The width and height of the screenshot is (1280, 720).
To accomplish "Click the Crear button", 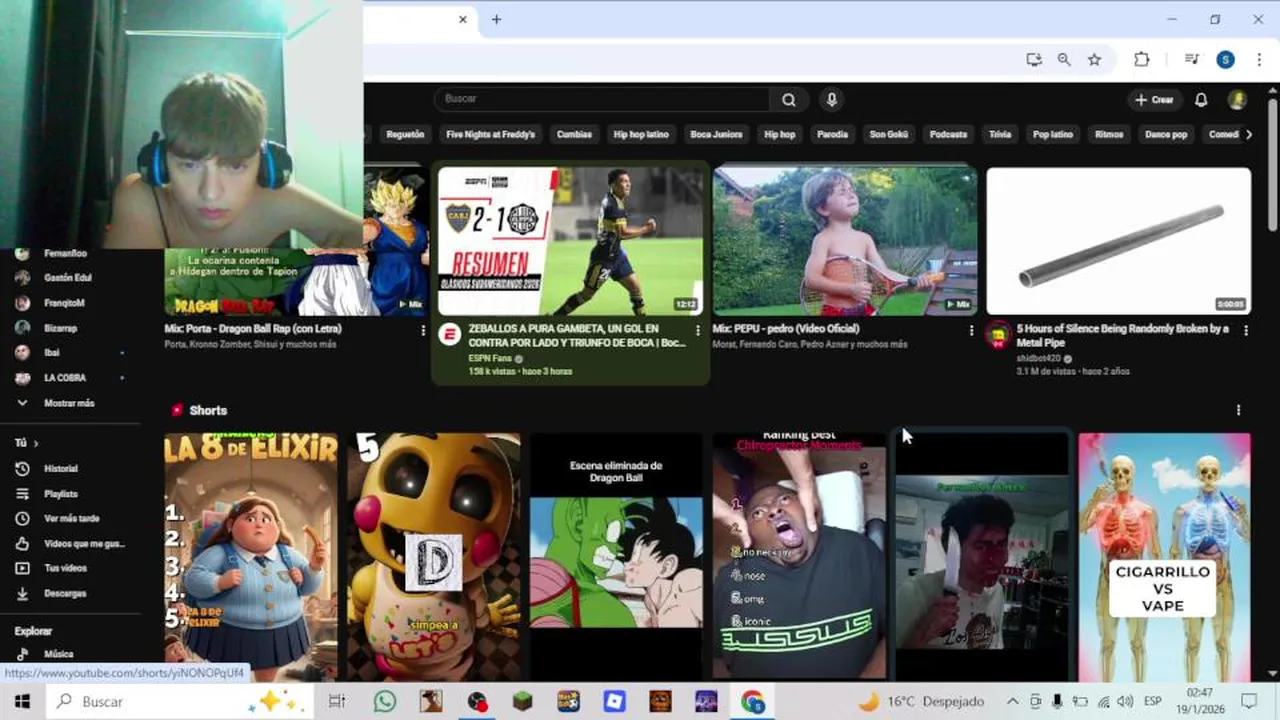I will pyautogui.click(x=1154, y=100).
